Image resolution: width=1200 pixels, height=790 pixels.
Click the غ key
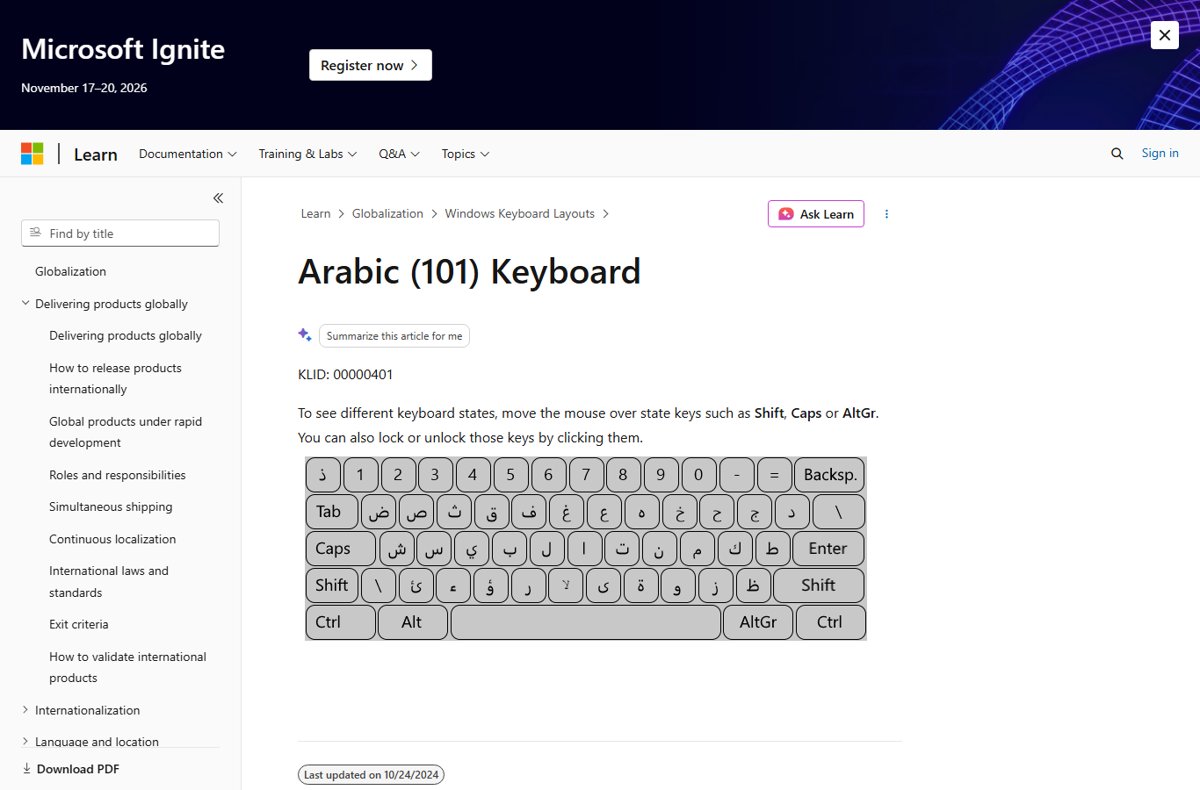(x=566, y=511)
